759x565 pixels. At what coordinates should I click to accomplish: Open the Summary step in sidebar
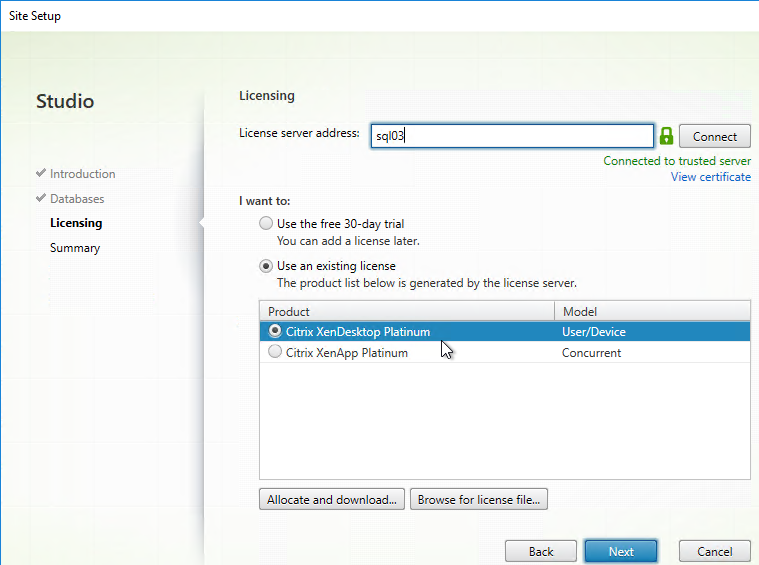75,248
